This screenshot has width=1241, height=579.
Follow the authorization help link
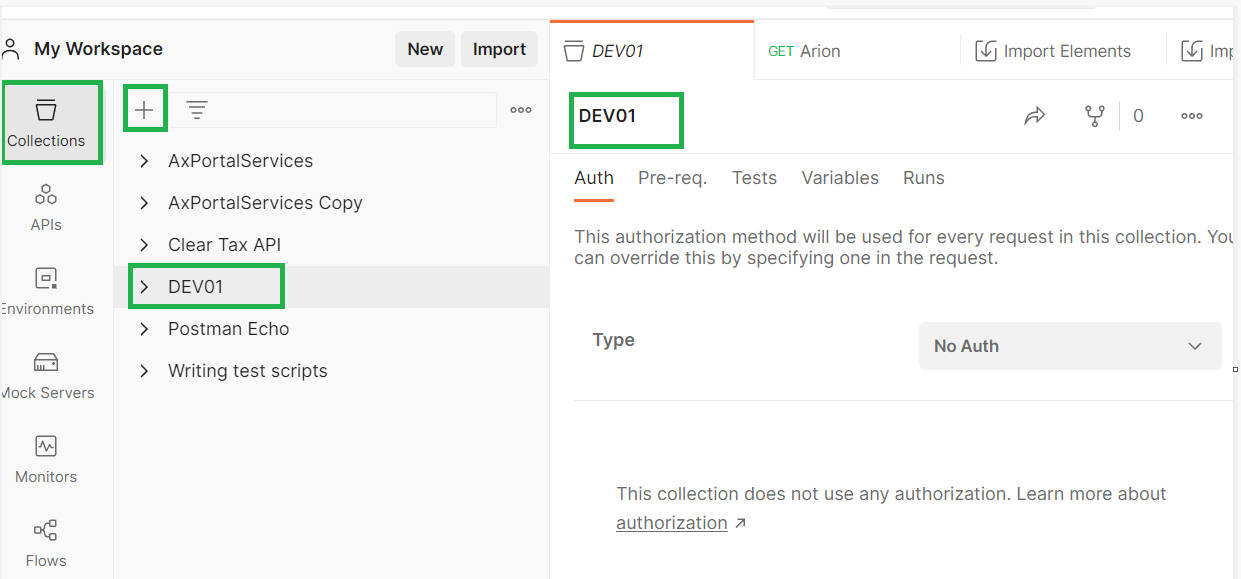pos(672,523)
